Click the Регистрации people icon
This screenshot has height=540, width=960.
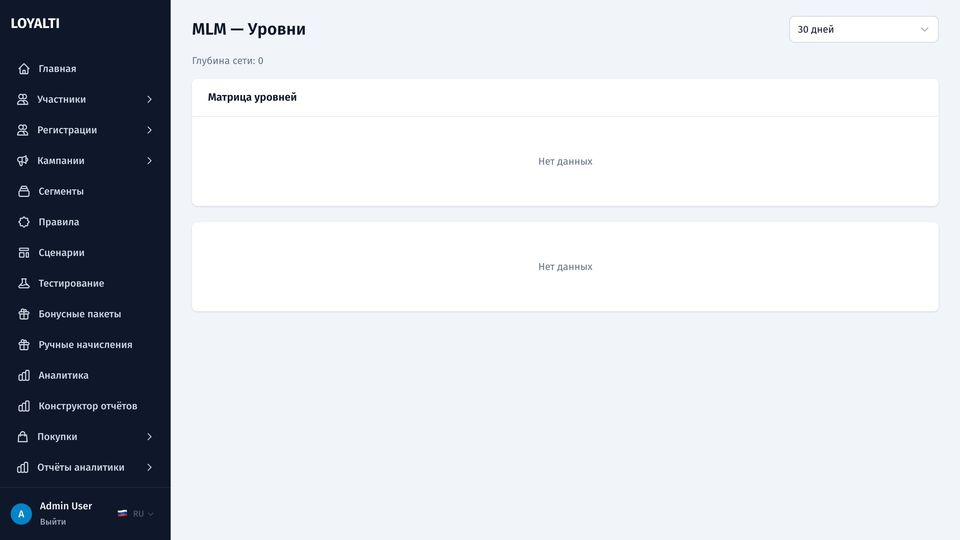[23, 130]
